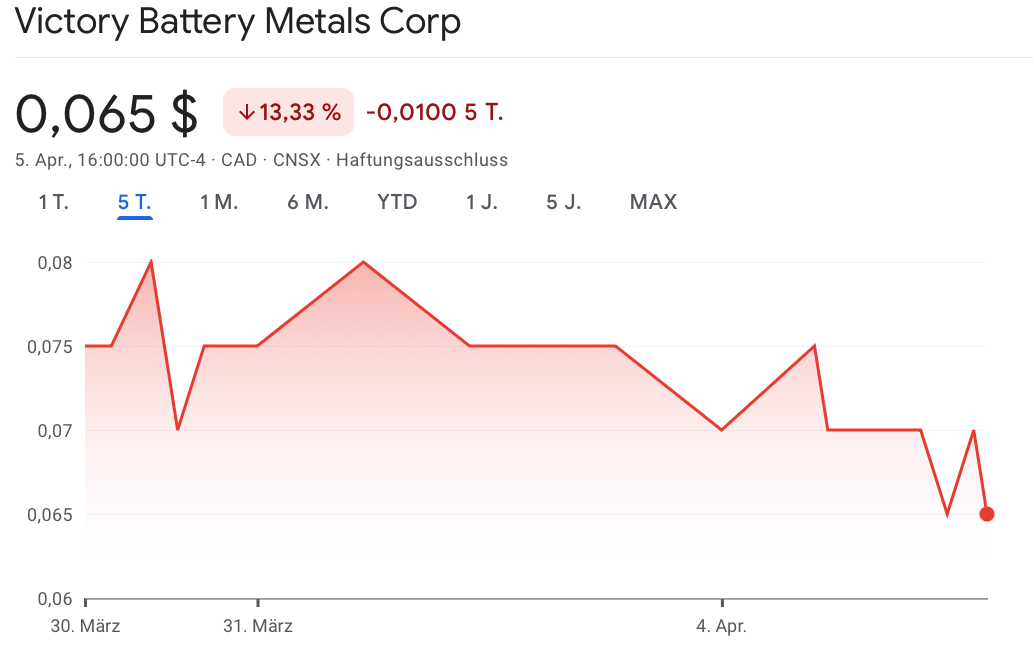The width and height of the screenshot is (1033, 651).
Task: Click the red endpoint dot on chart
Action: pos(987,514)
